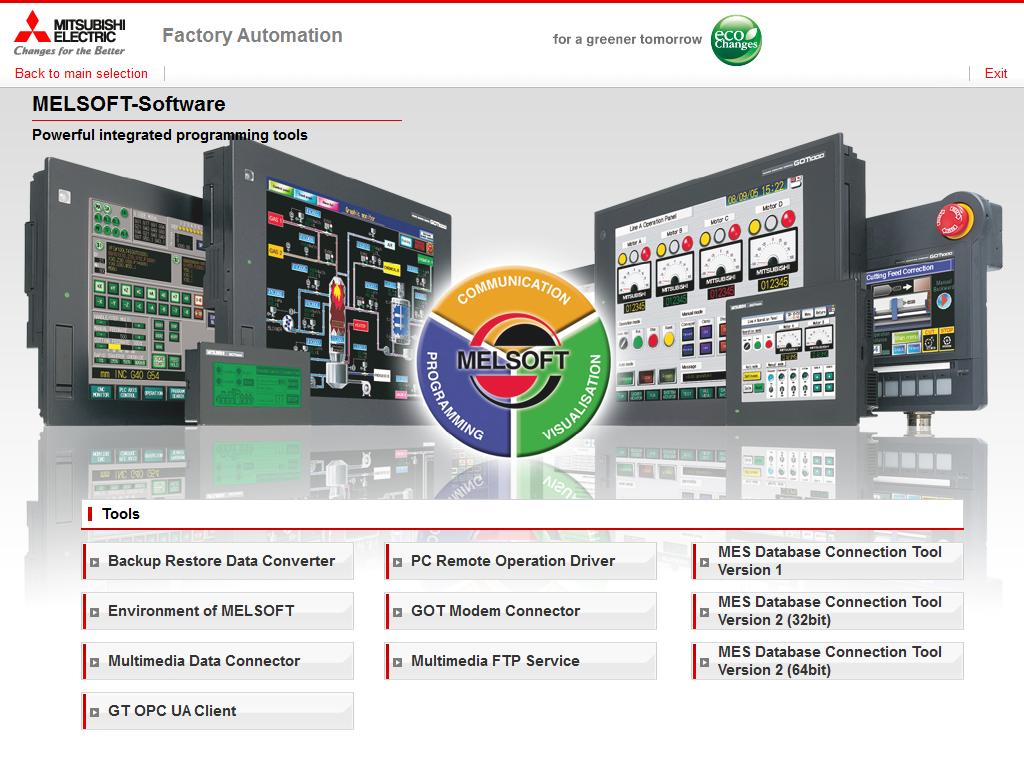The height and width of the screenshot is (768, 1024).
Task: Click arrow icon beside Multimedia FTP Service
Action: pos(398,662)
